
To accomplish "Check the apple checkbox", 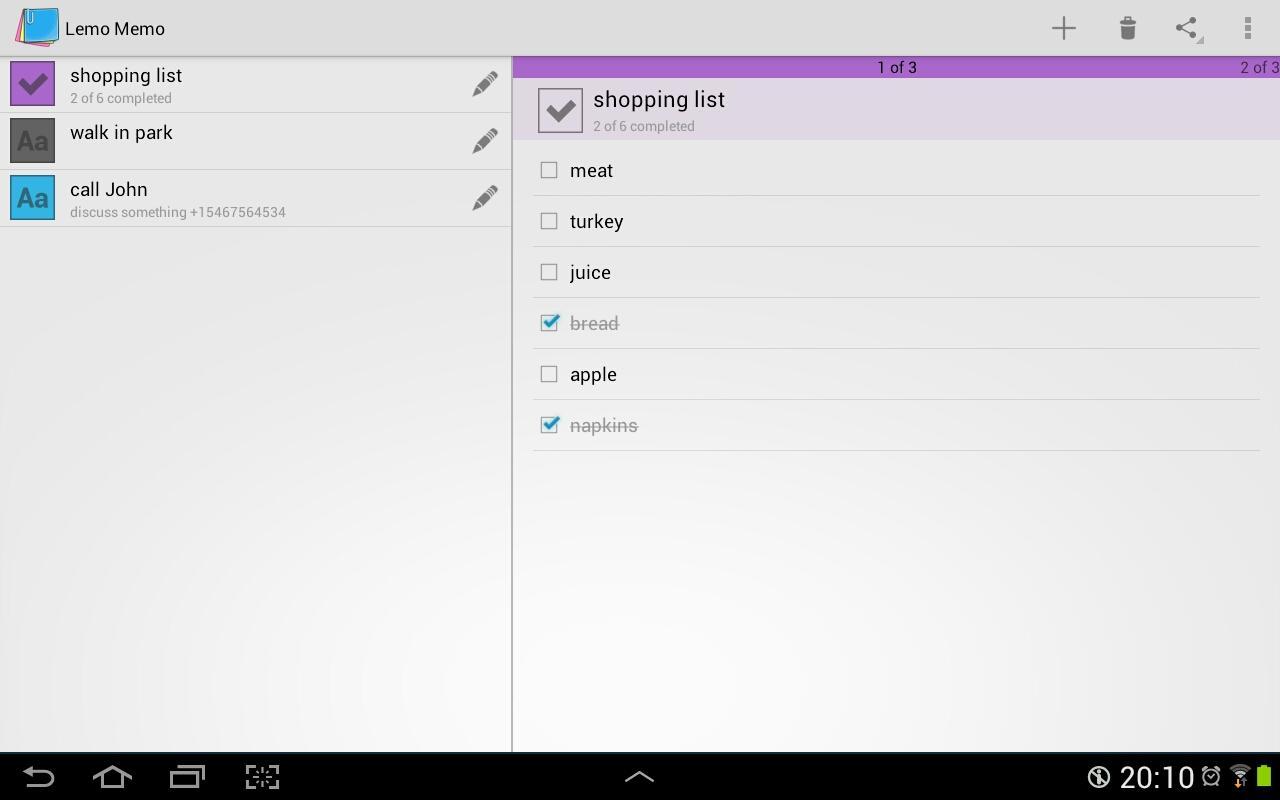I will [x=549, y=374].
